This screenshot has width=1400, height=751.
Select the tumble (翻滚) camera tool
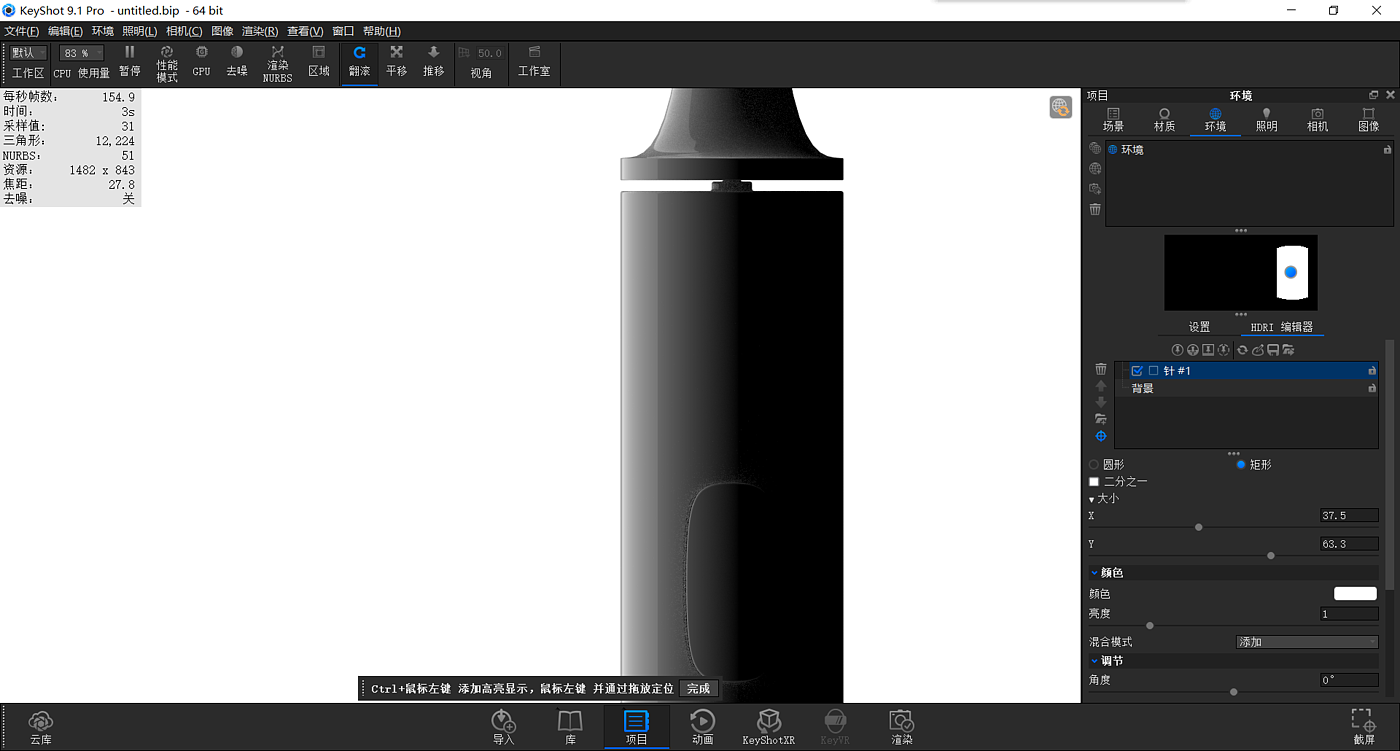359,62
